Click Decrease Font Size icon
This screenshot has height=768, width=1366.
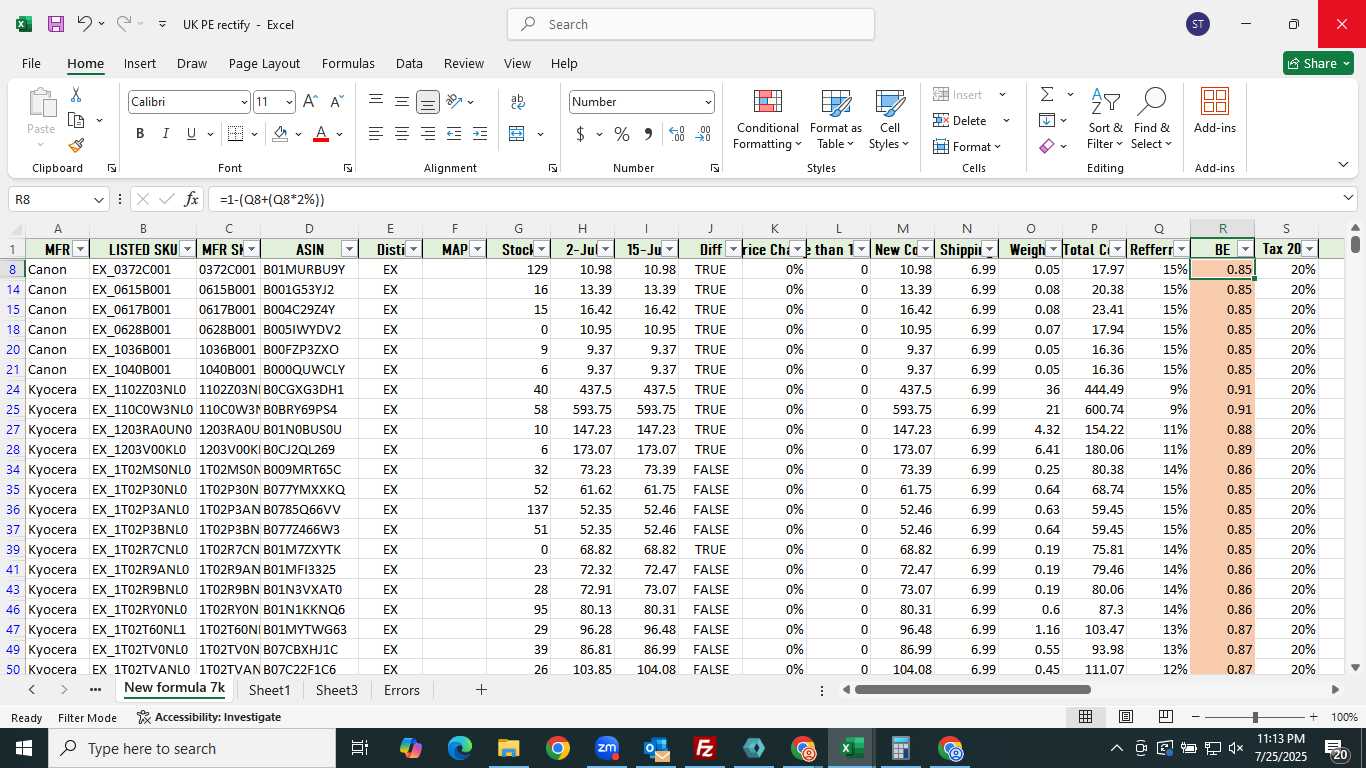pos(336,102)
